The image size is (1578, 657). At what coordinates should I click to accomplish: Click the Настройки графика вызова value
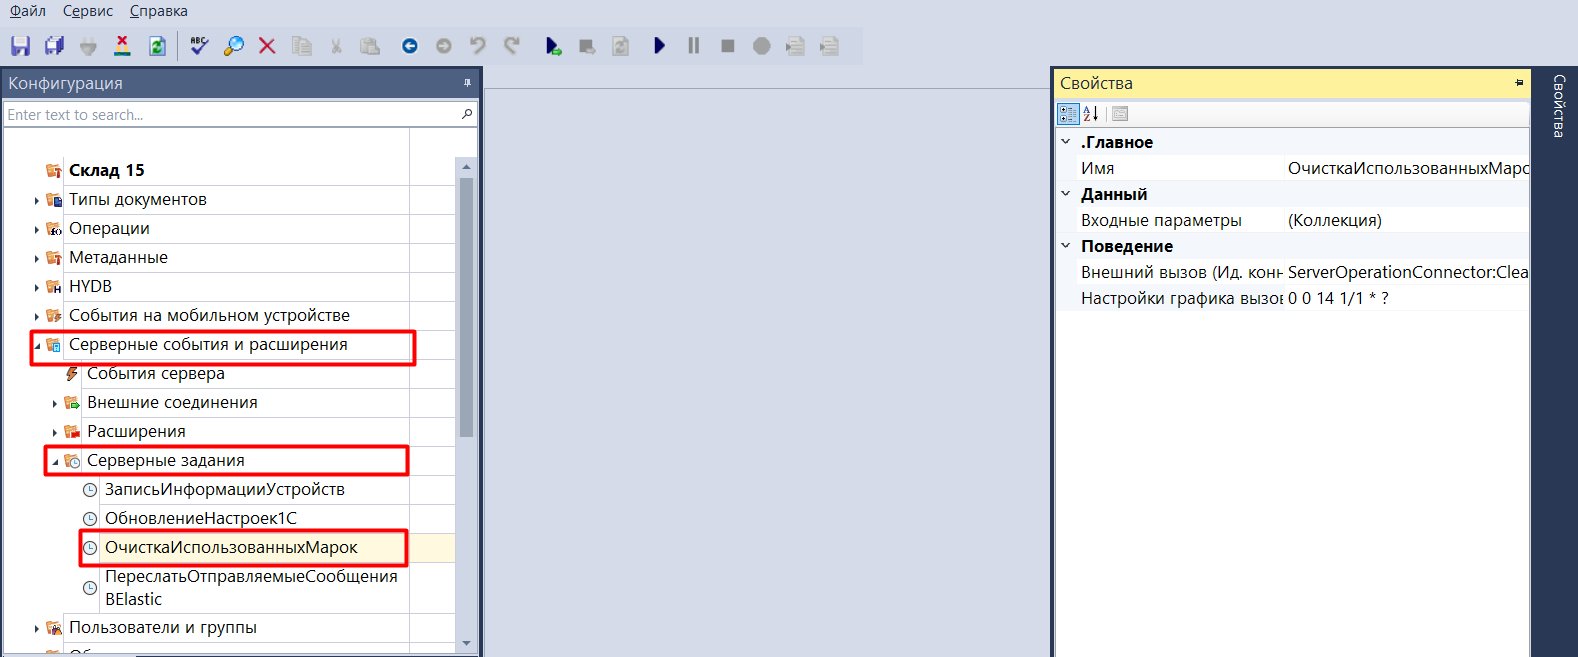tap(1406, 298)
